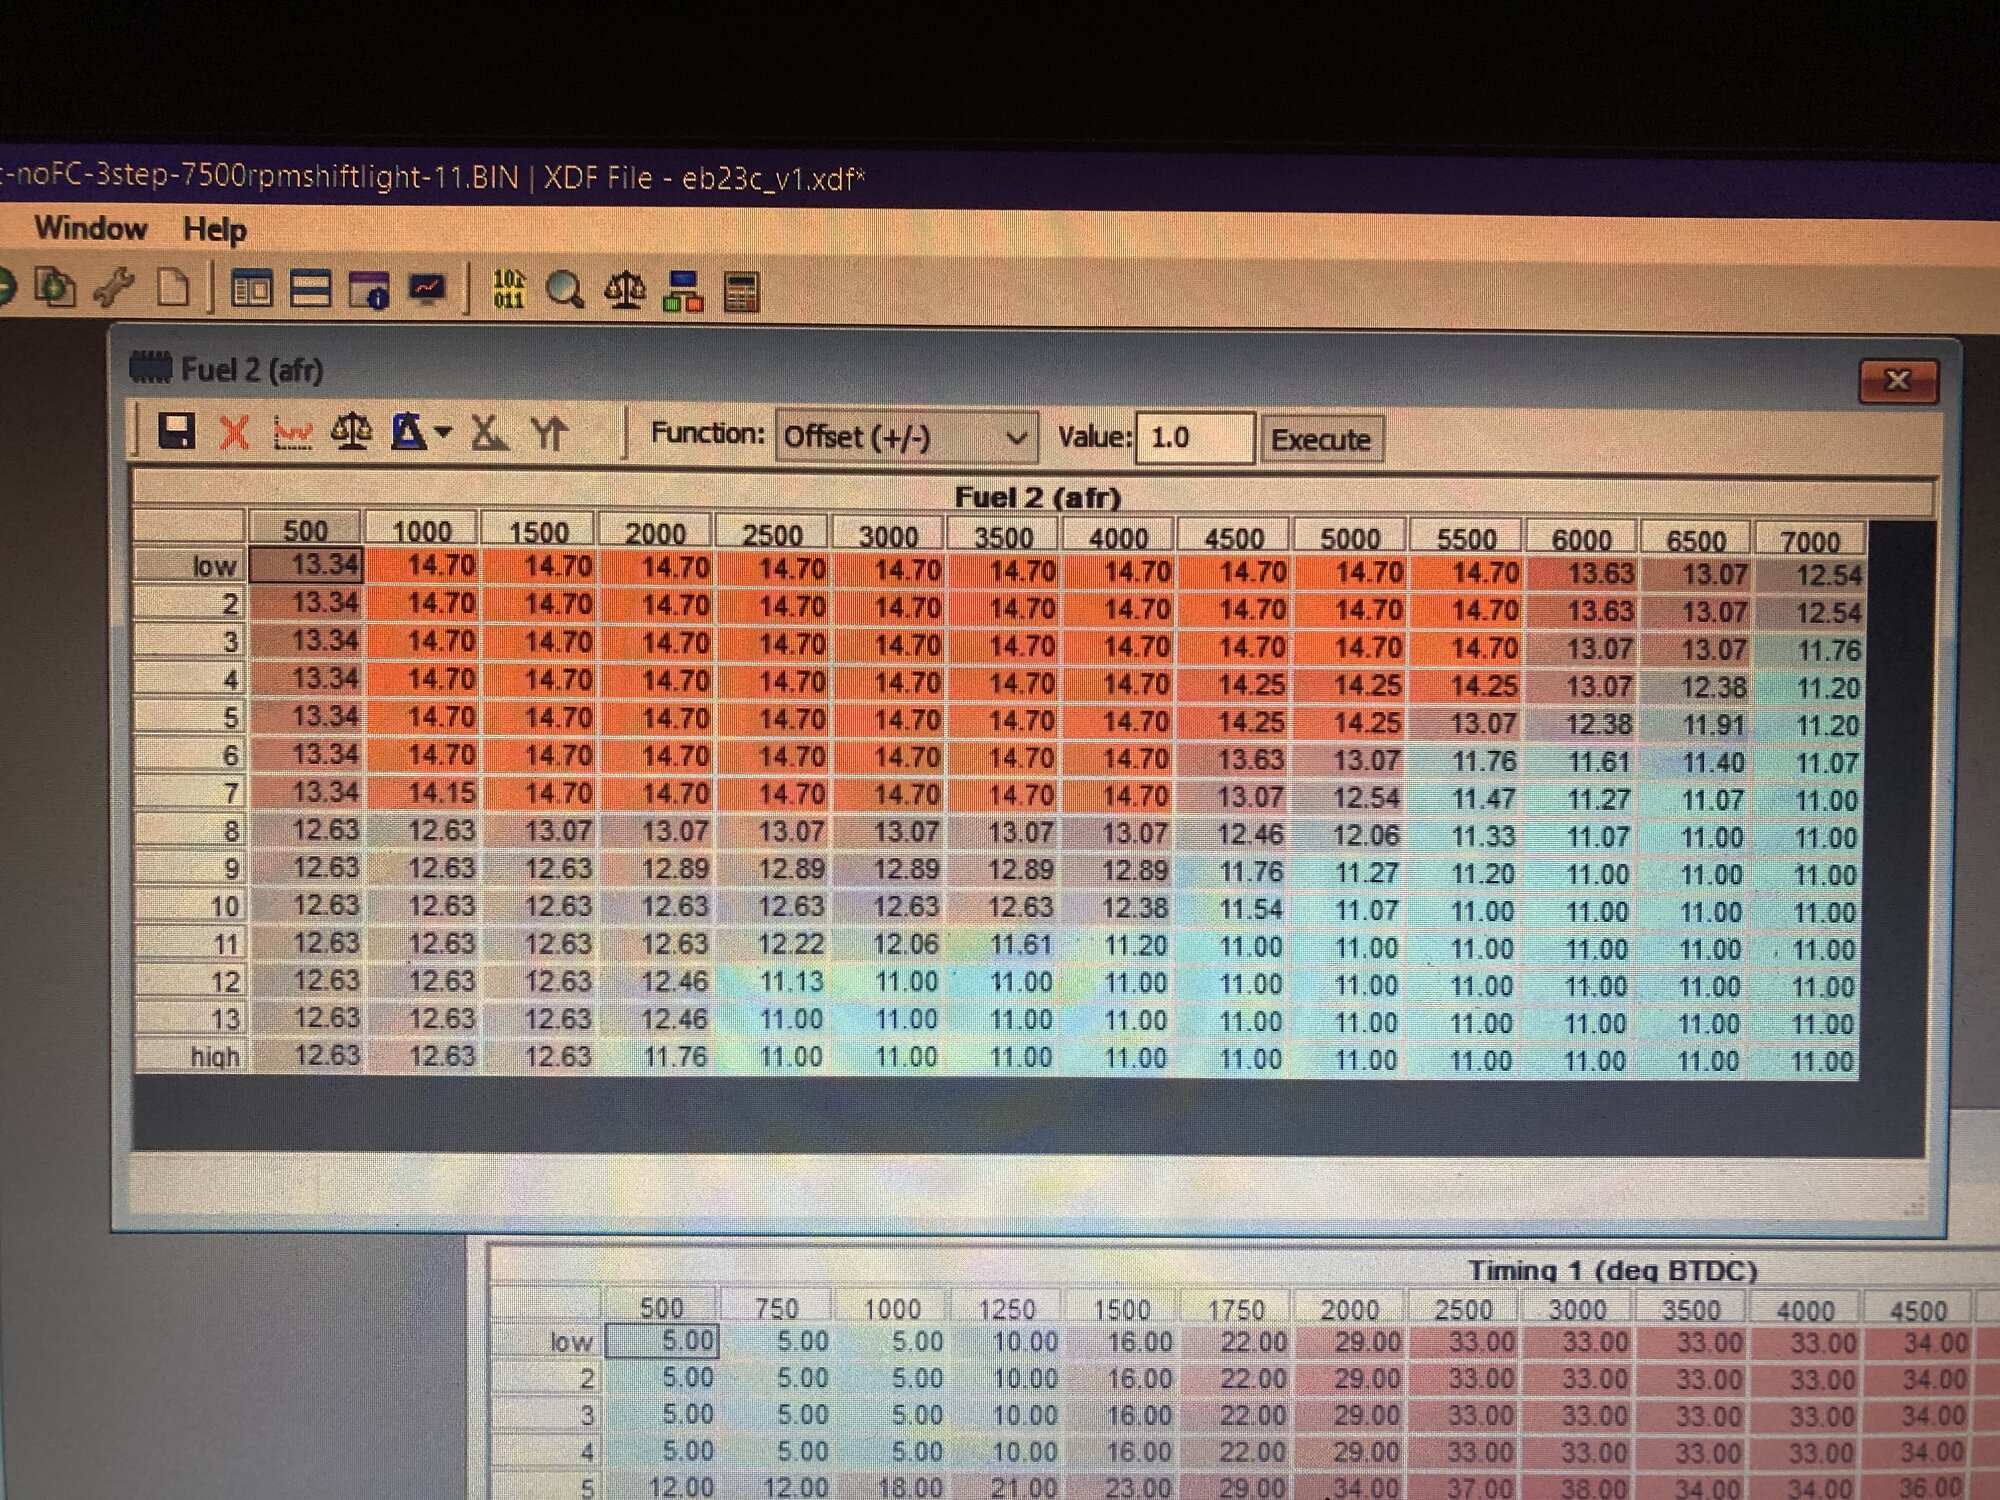Select the 4500 column header in Timing 1
Screen dimensions: 2000x1500
pyautogui.click(x=1919, y=1310)
